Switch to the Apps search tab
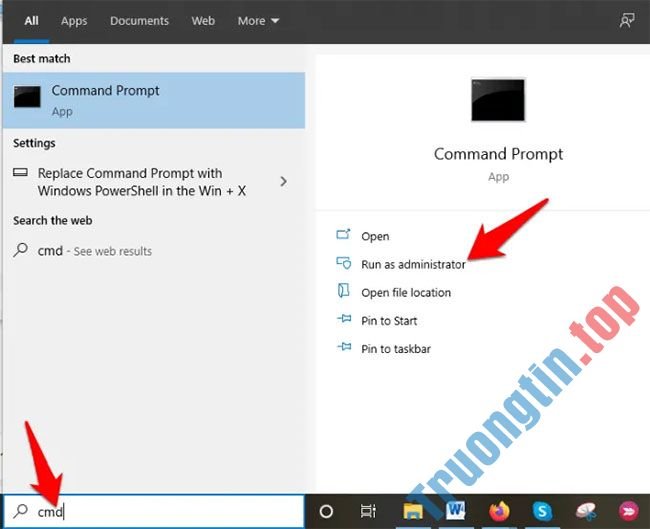Viewport: 650px width, 529px height. pyautogui.click(x=74, y=21)
